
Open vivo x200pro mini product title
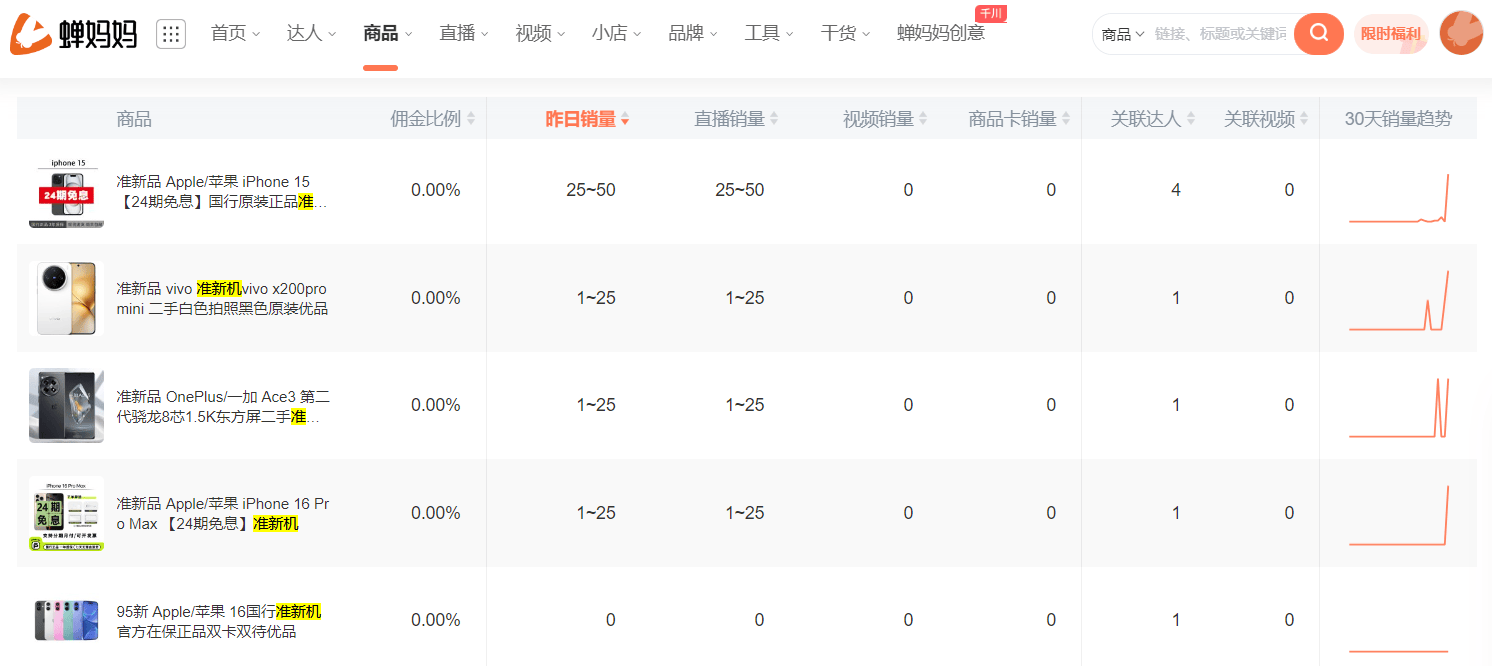point(222,298)
